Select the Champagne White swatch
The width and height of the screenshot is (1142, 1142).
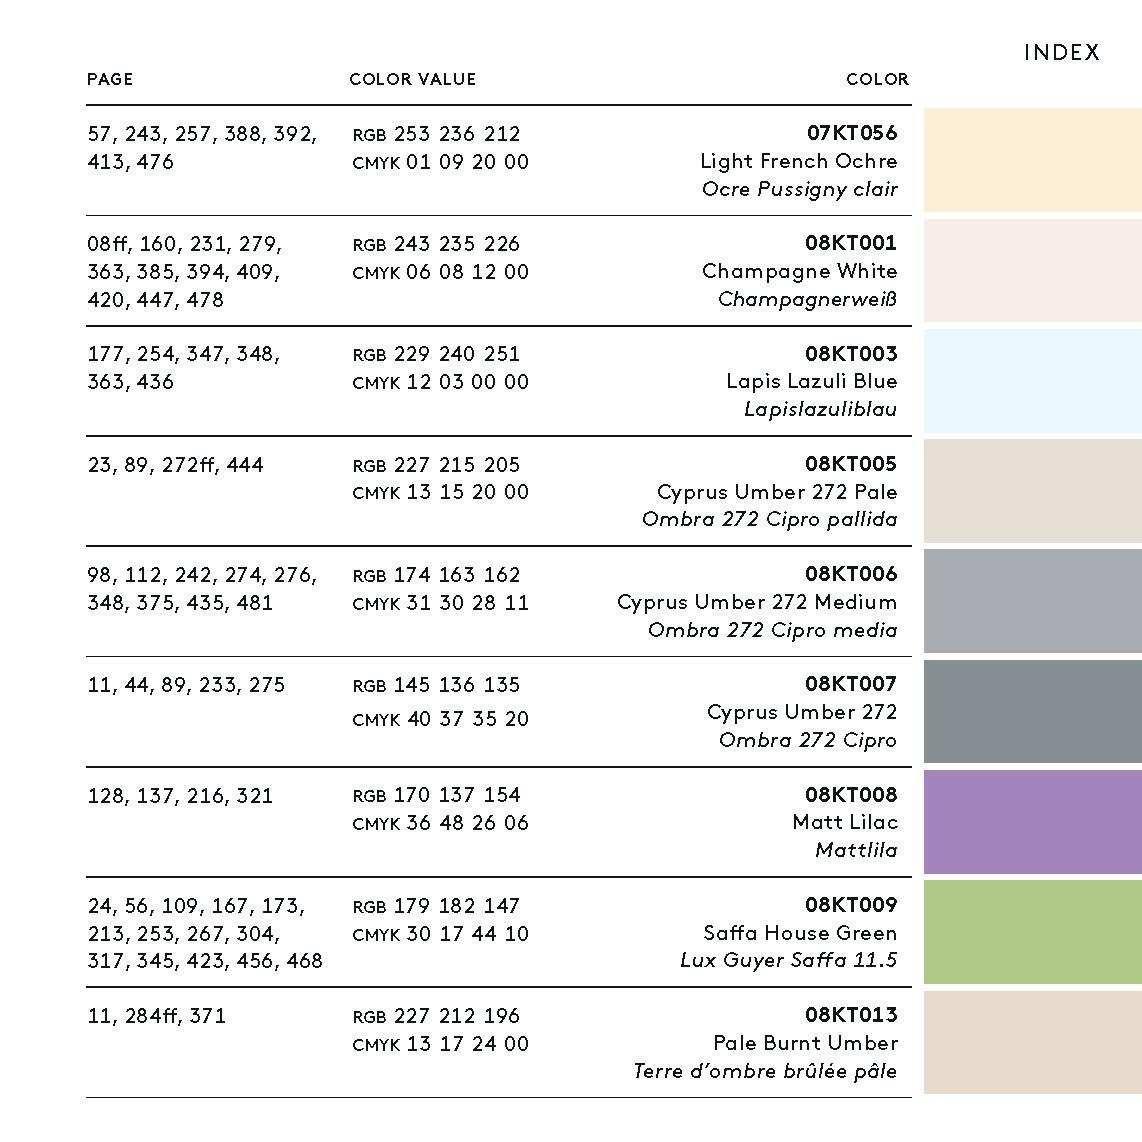click(1032, 270)
